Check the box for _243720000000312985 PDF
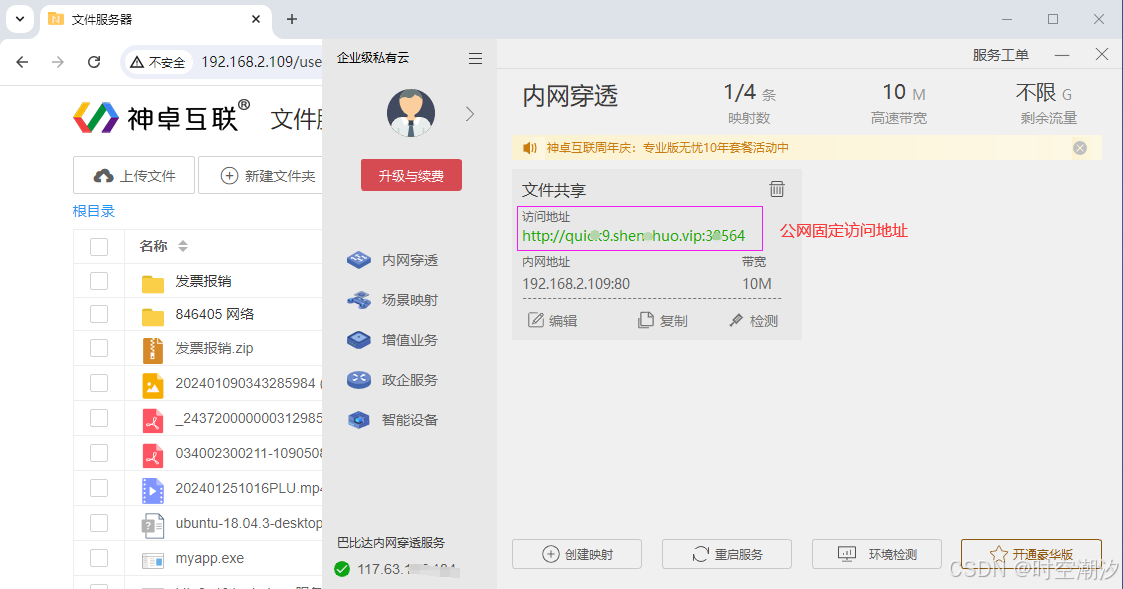 tap(99, 418)
